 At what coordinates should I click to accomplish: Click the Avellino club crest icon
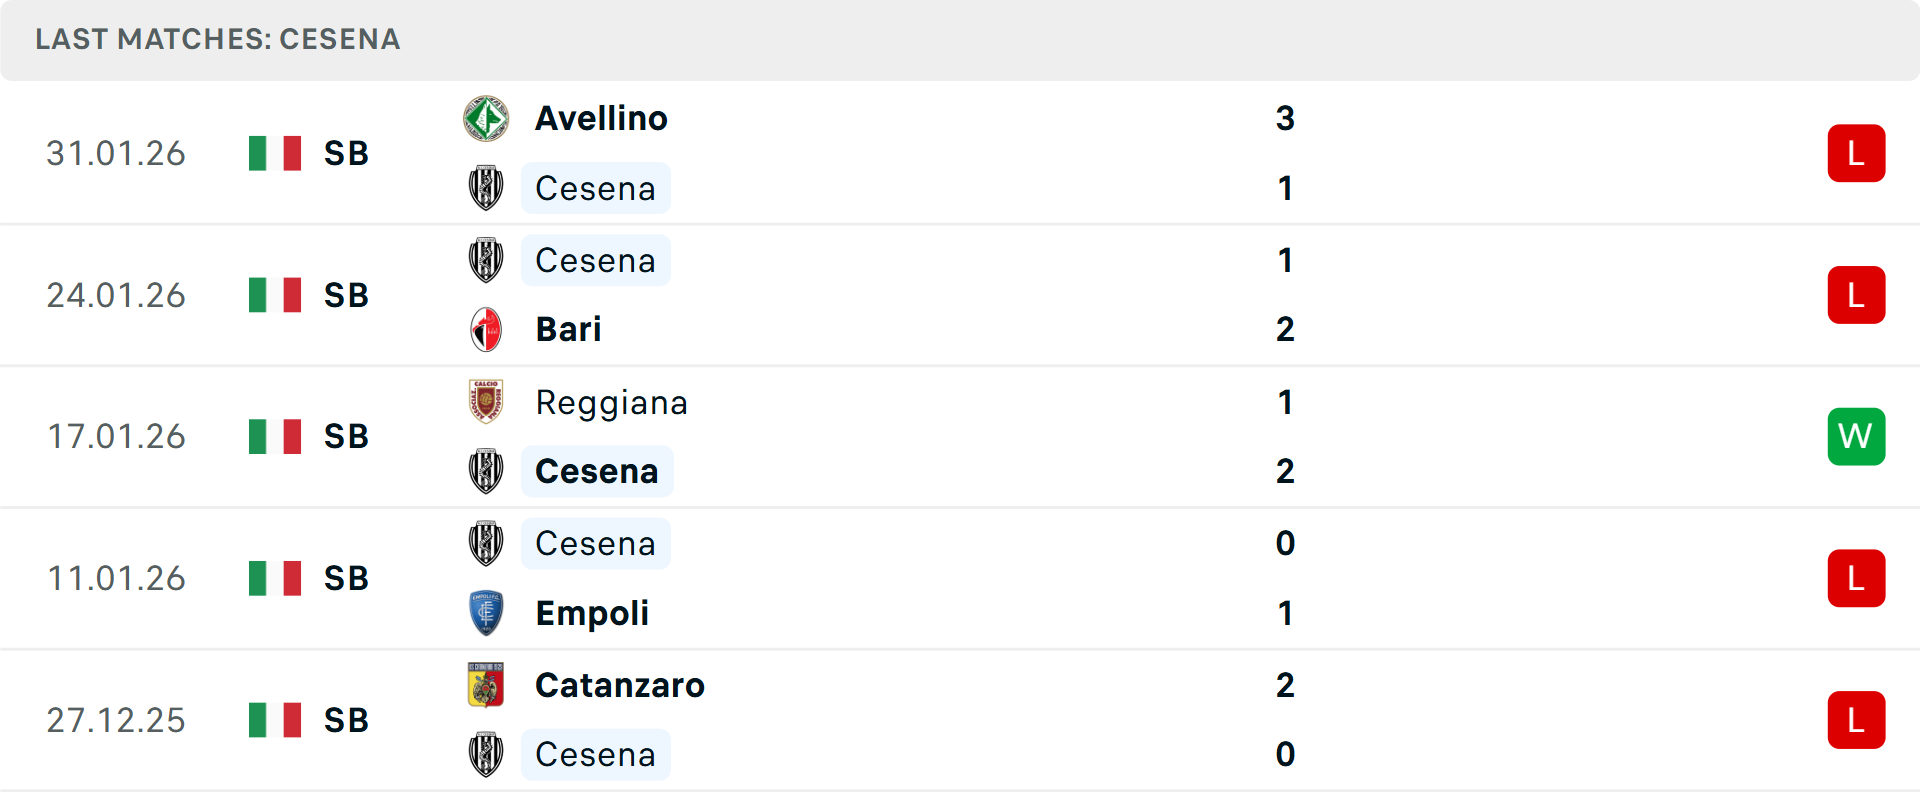point(486,119)
